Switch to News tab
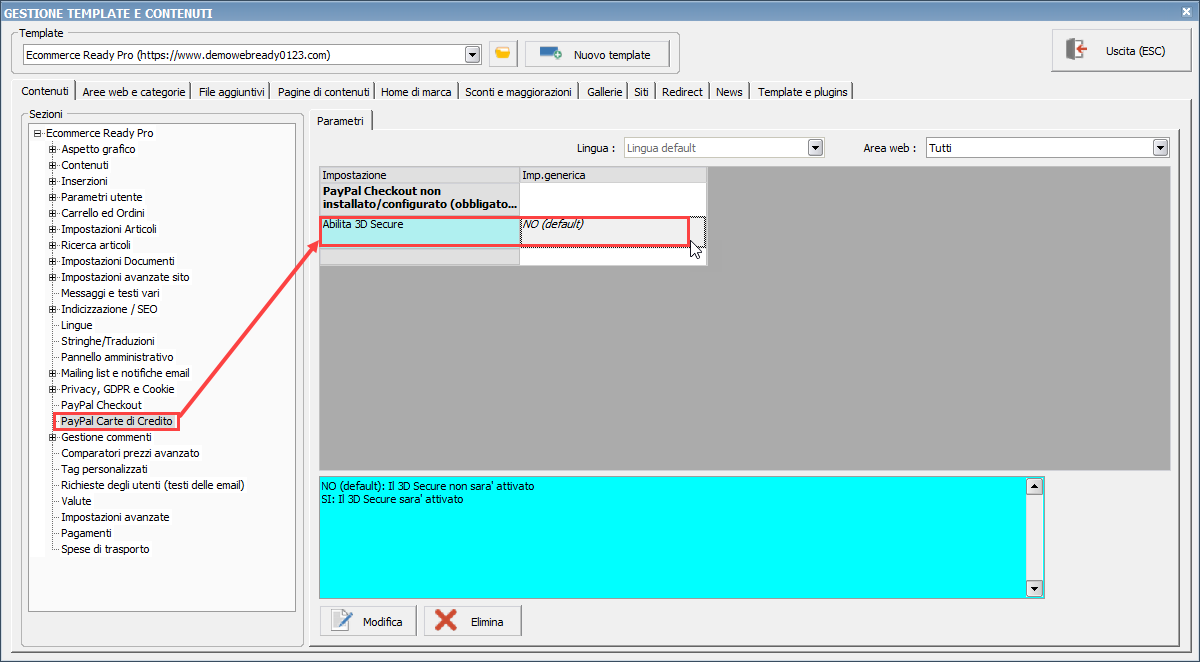This screenshot has height=662, width=1200. click(x=729, y=92)
